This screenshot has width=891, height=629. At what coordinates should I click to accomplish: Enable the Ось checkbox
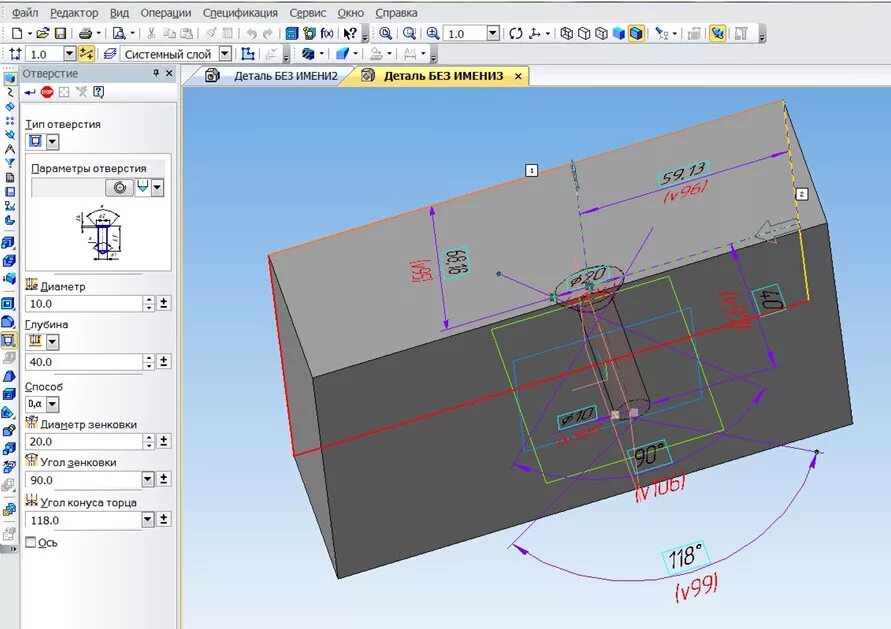[x=31, y=542]
